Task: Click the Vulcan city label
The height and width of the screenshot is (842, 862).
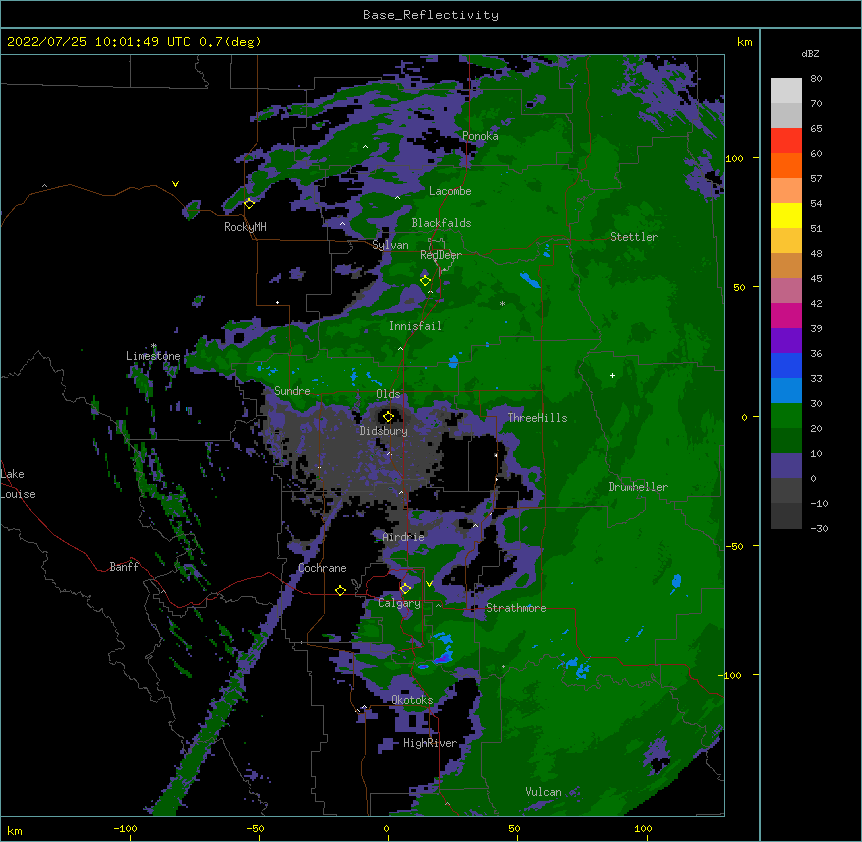Action: click(543, 792)
